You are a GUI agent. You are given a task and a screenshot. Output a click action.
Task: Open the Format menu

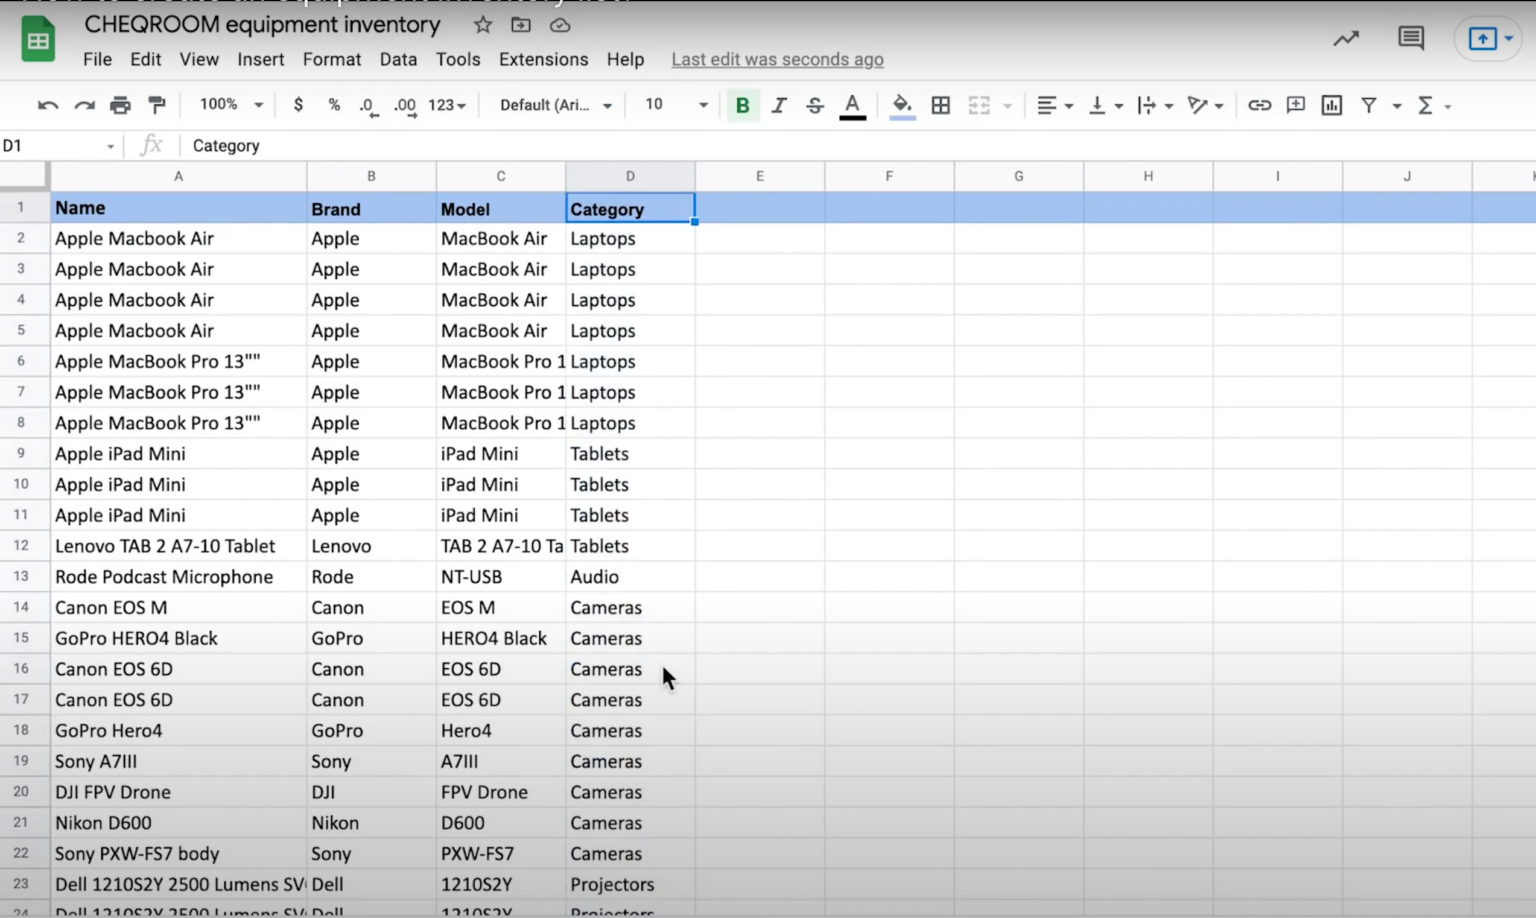pos(332,59)
